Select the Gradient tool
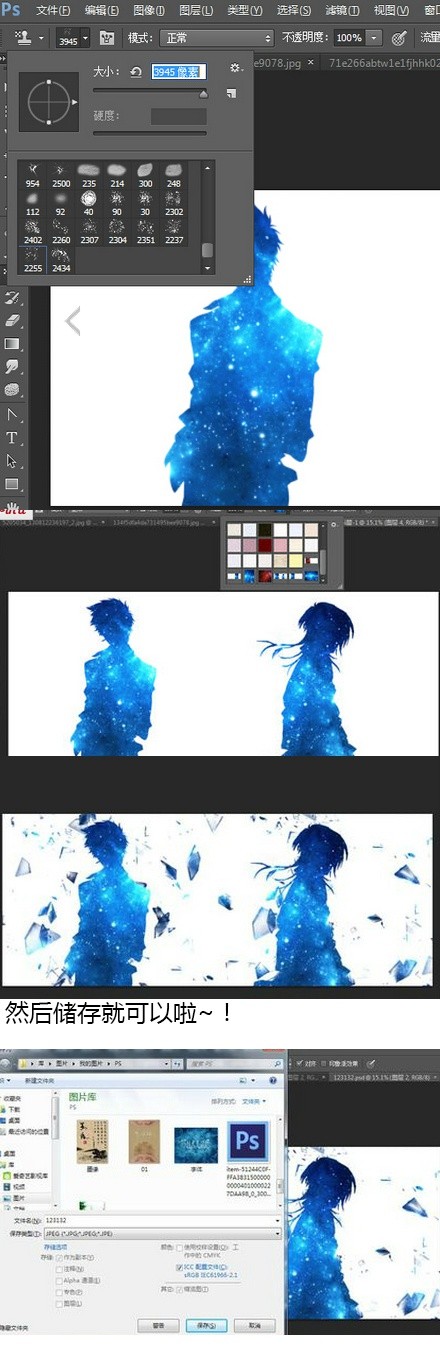The height and width of the screenshot is (1346, 440). click(13, 344)
